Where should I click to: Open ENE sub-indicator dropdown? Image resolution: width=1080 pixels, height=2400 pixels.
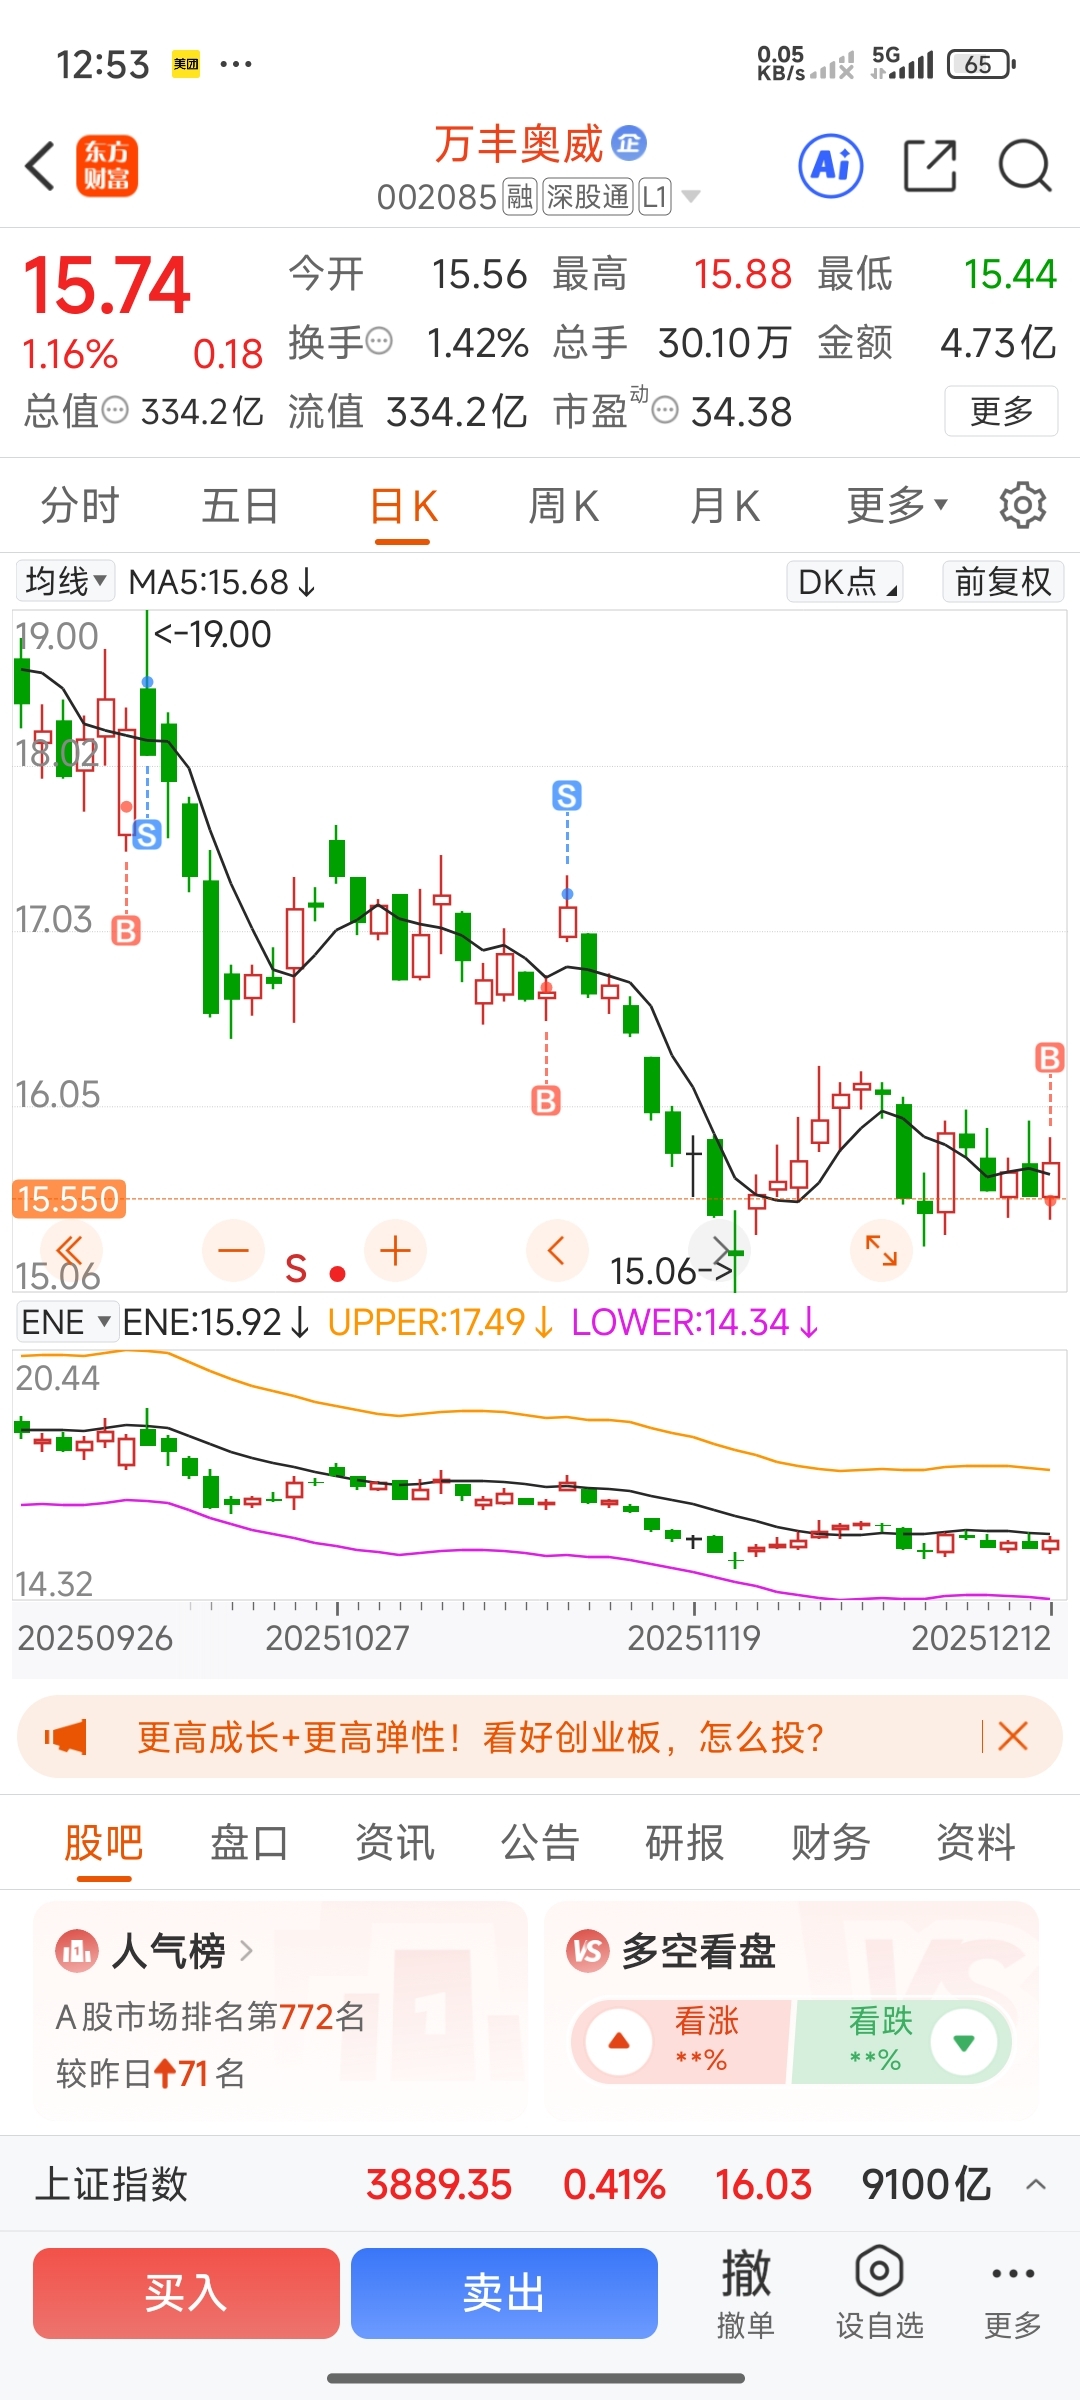(66, 1322)
